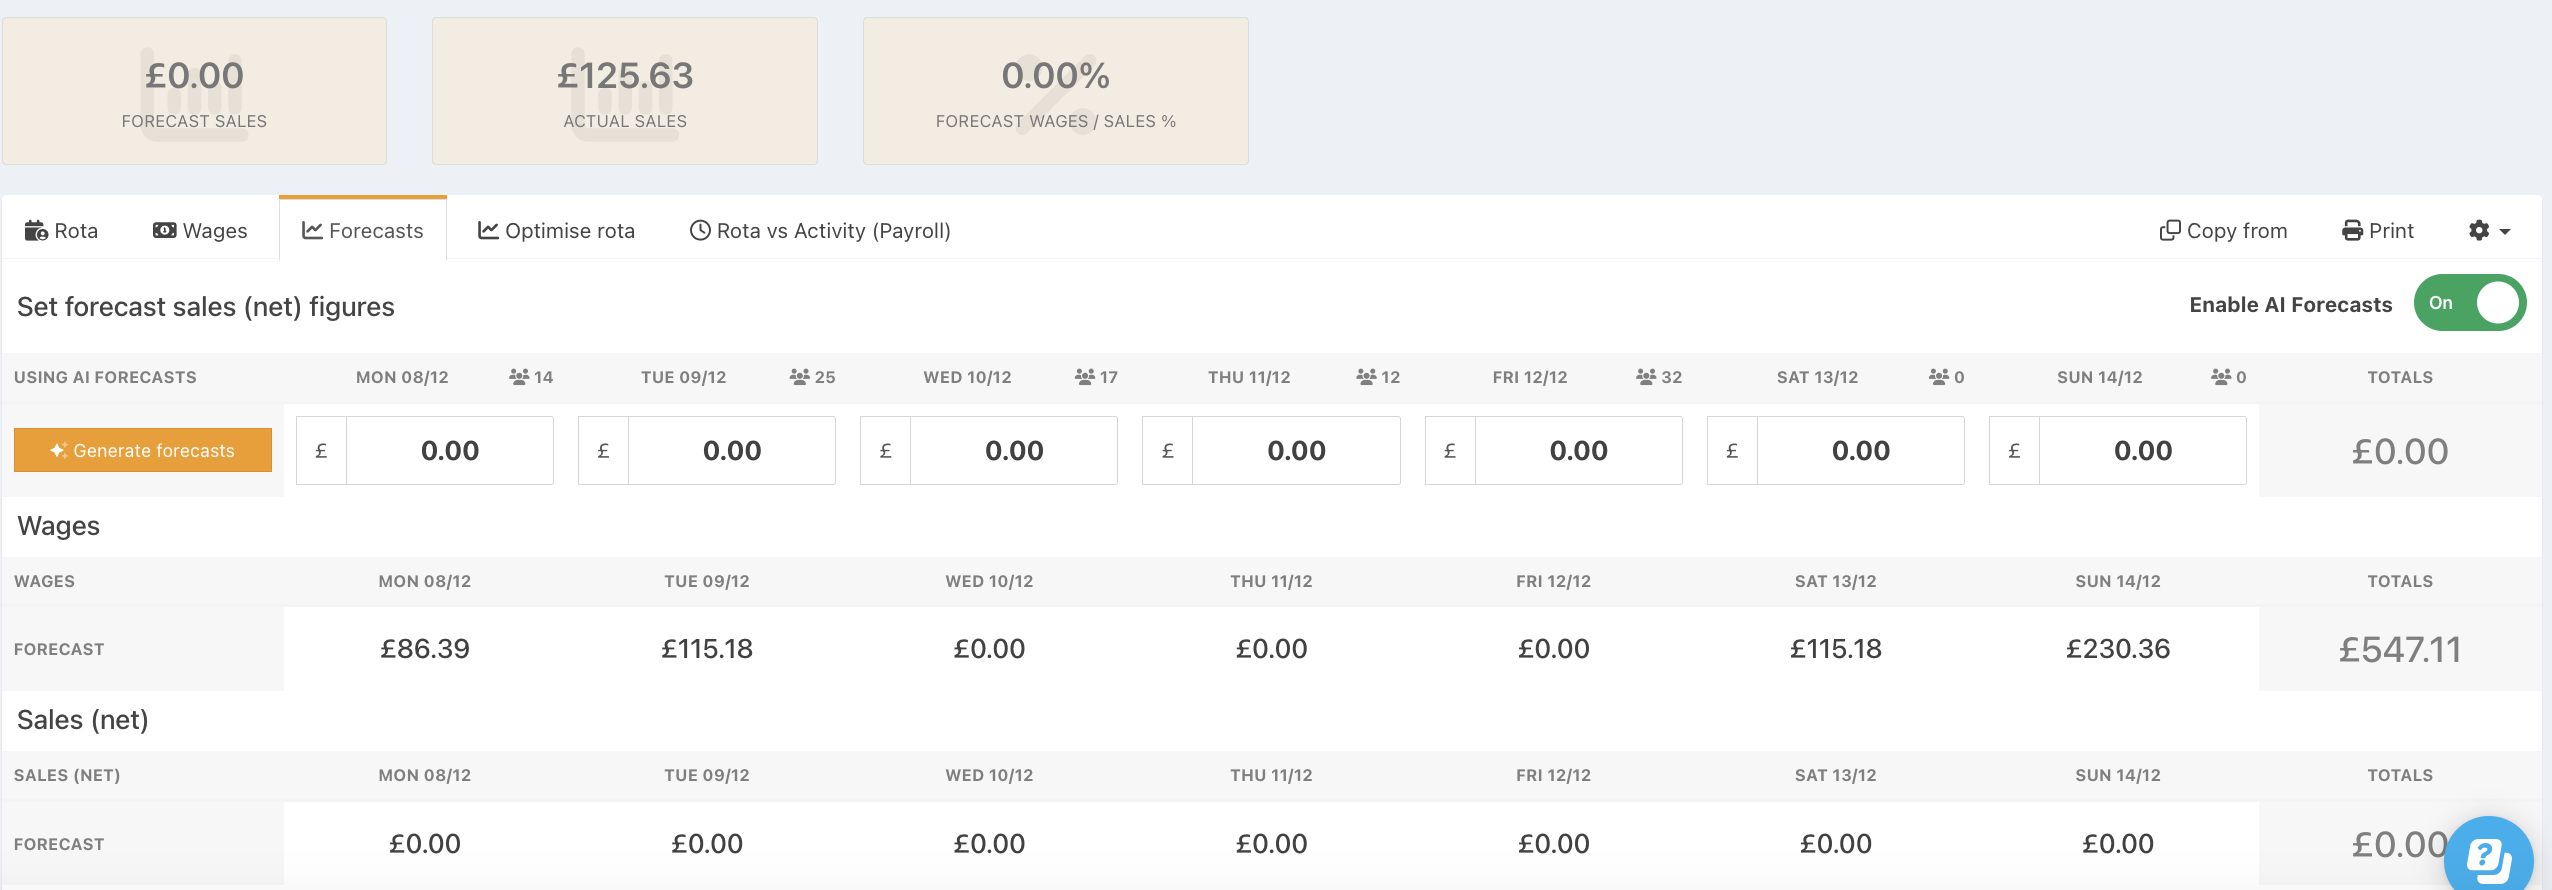Click the Forecasts tab
The image size is (2552, 890).
coord(363,231)
